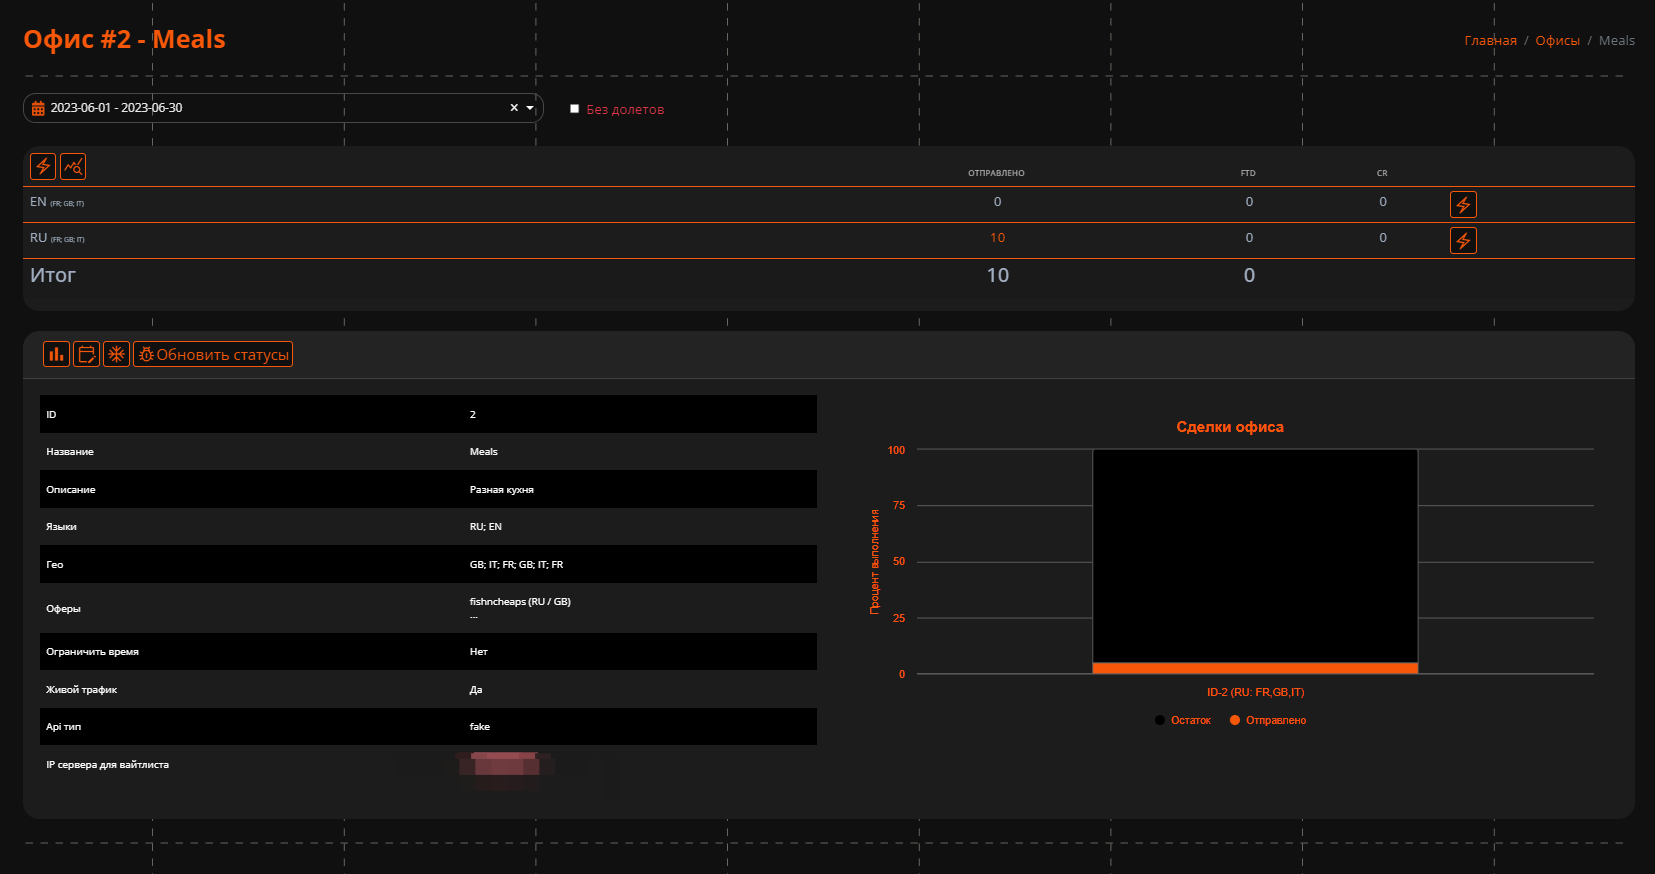Click Обновить статусы button
This screenshot has width=1655, height=874.
pos(213,354)
